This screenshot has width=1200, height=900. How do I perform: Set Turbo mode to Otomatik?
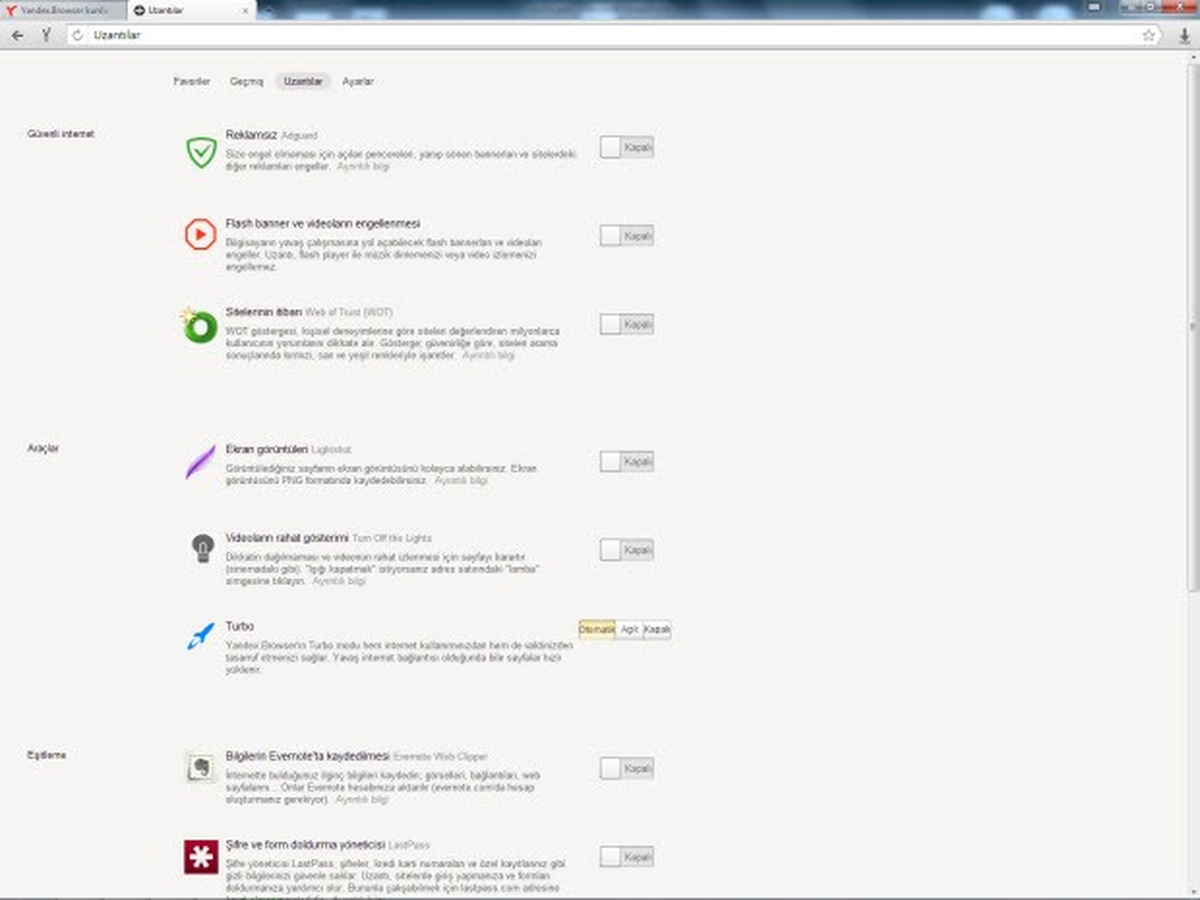[x=597, y=630]
